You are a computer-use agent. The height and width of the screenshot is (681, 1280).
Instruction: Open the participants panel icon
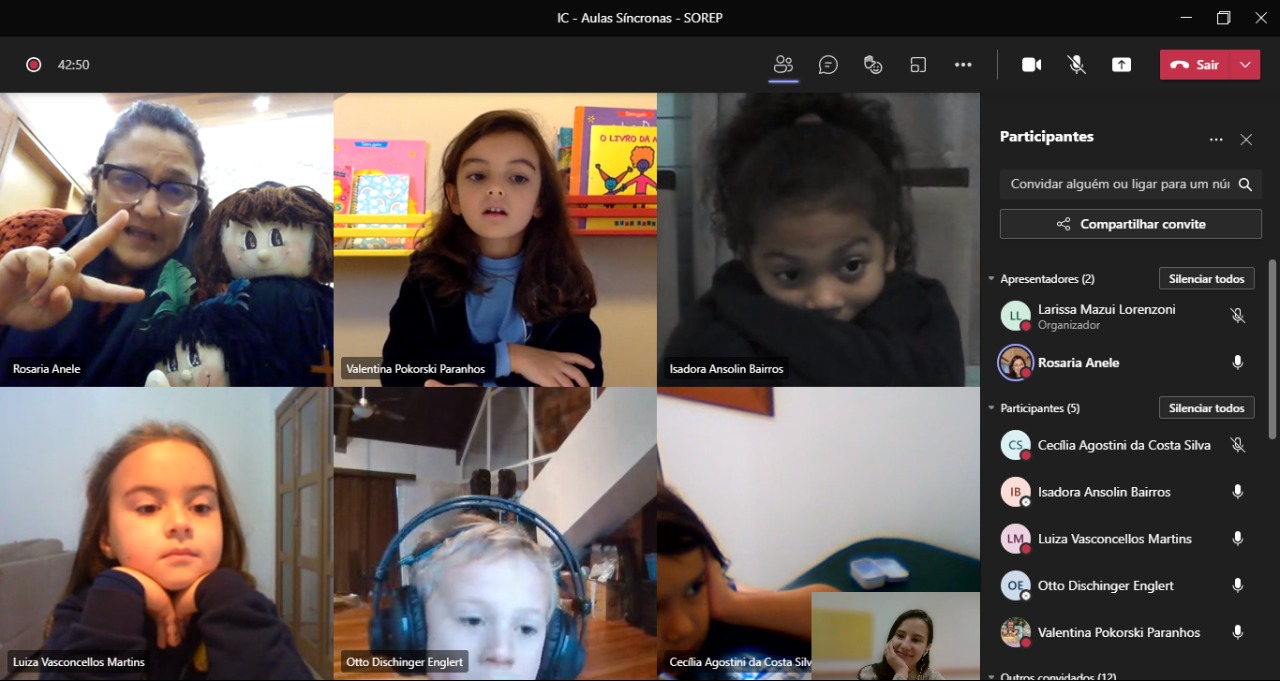coord(783,65)
